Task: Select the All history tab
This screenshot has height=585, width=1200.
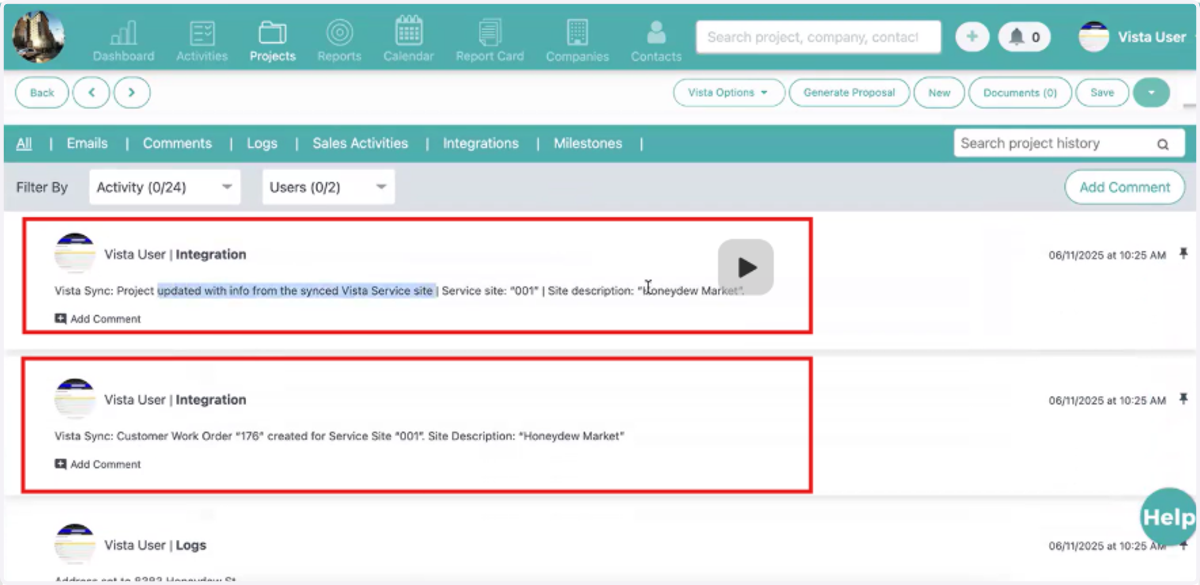Action: [x=24, y=143]
